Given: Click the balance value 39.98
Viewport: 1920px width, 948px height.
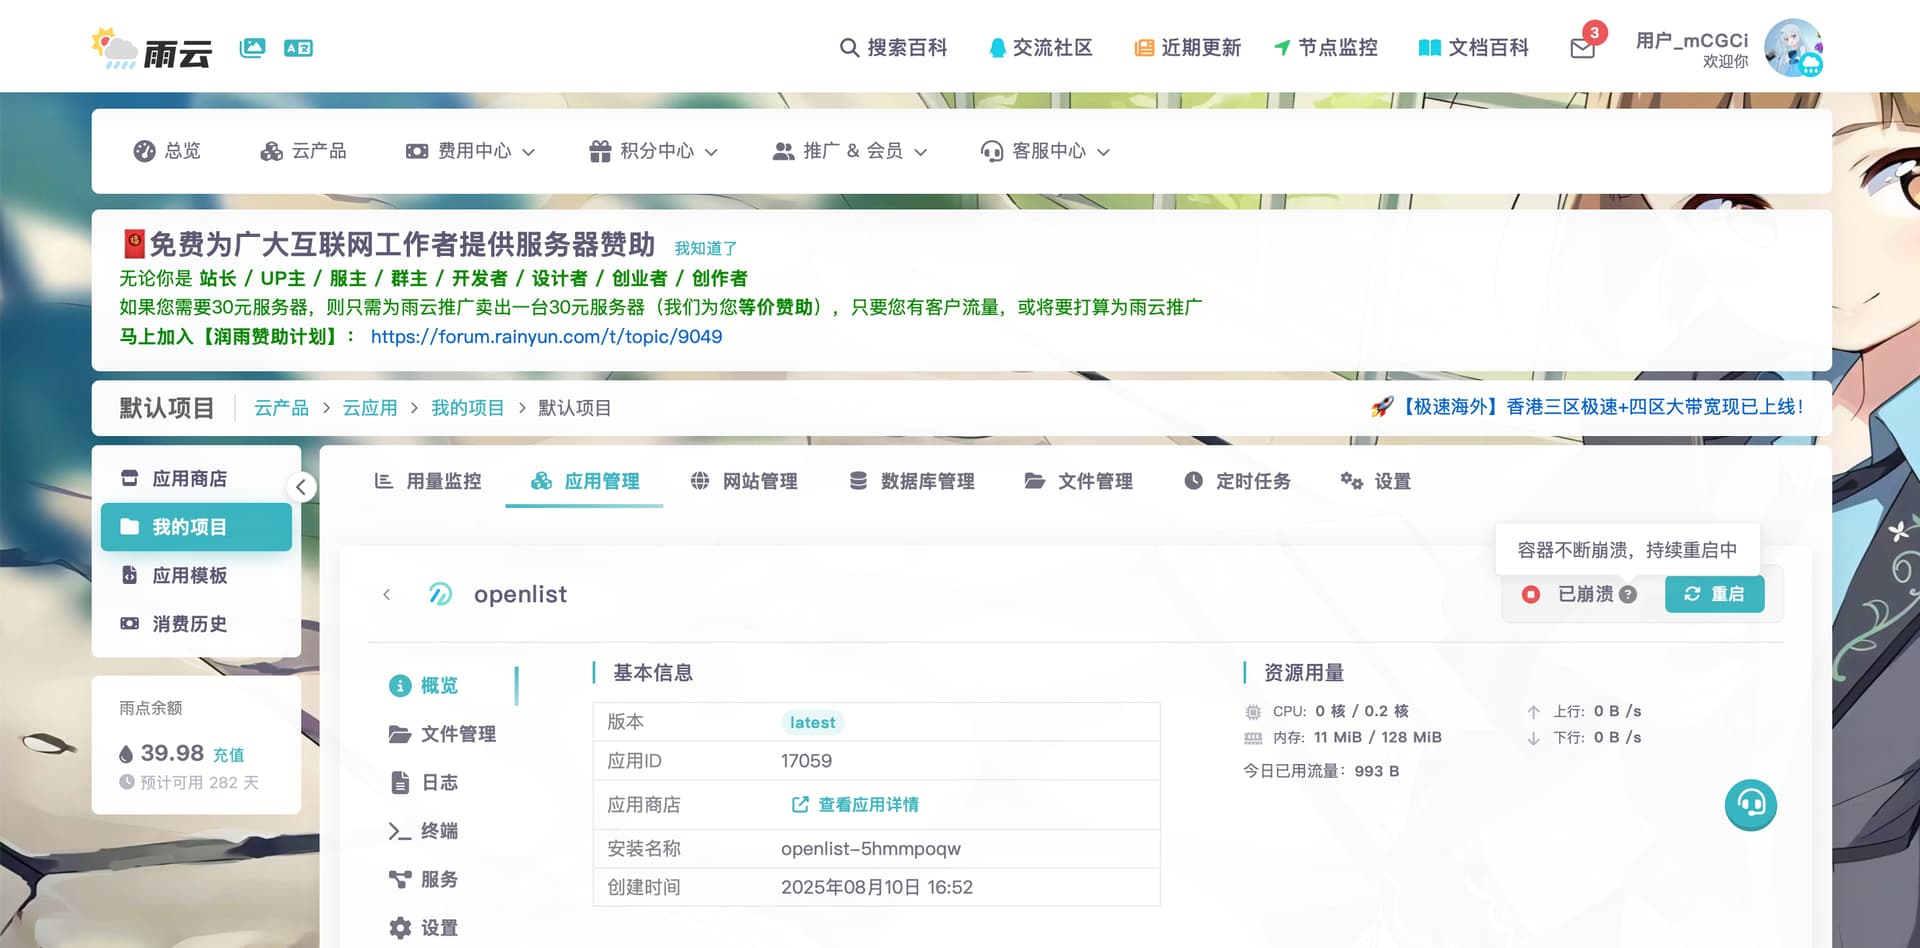Looking at the screenshot, I should [172, 753].
